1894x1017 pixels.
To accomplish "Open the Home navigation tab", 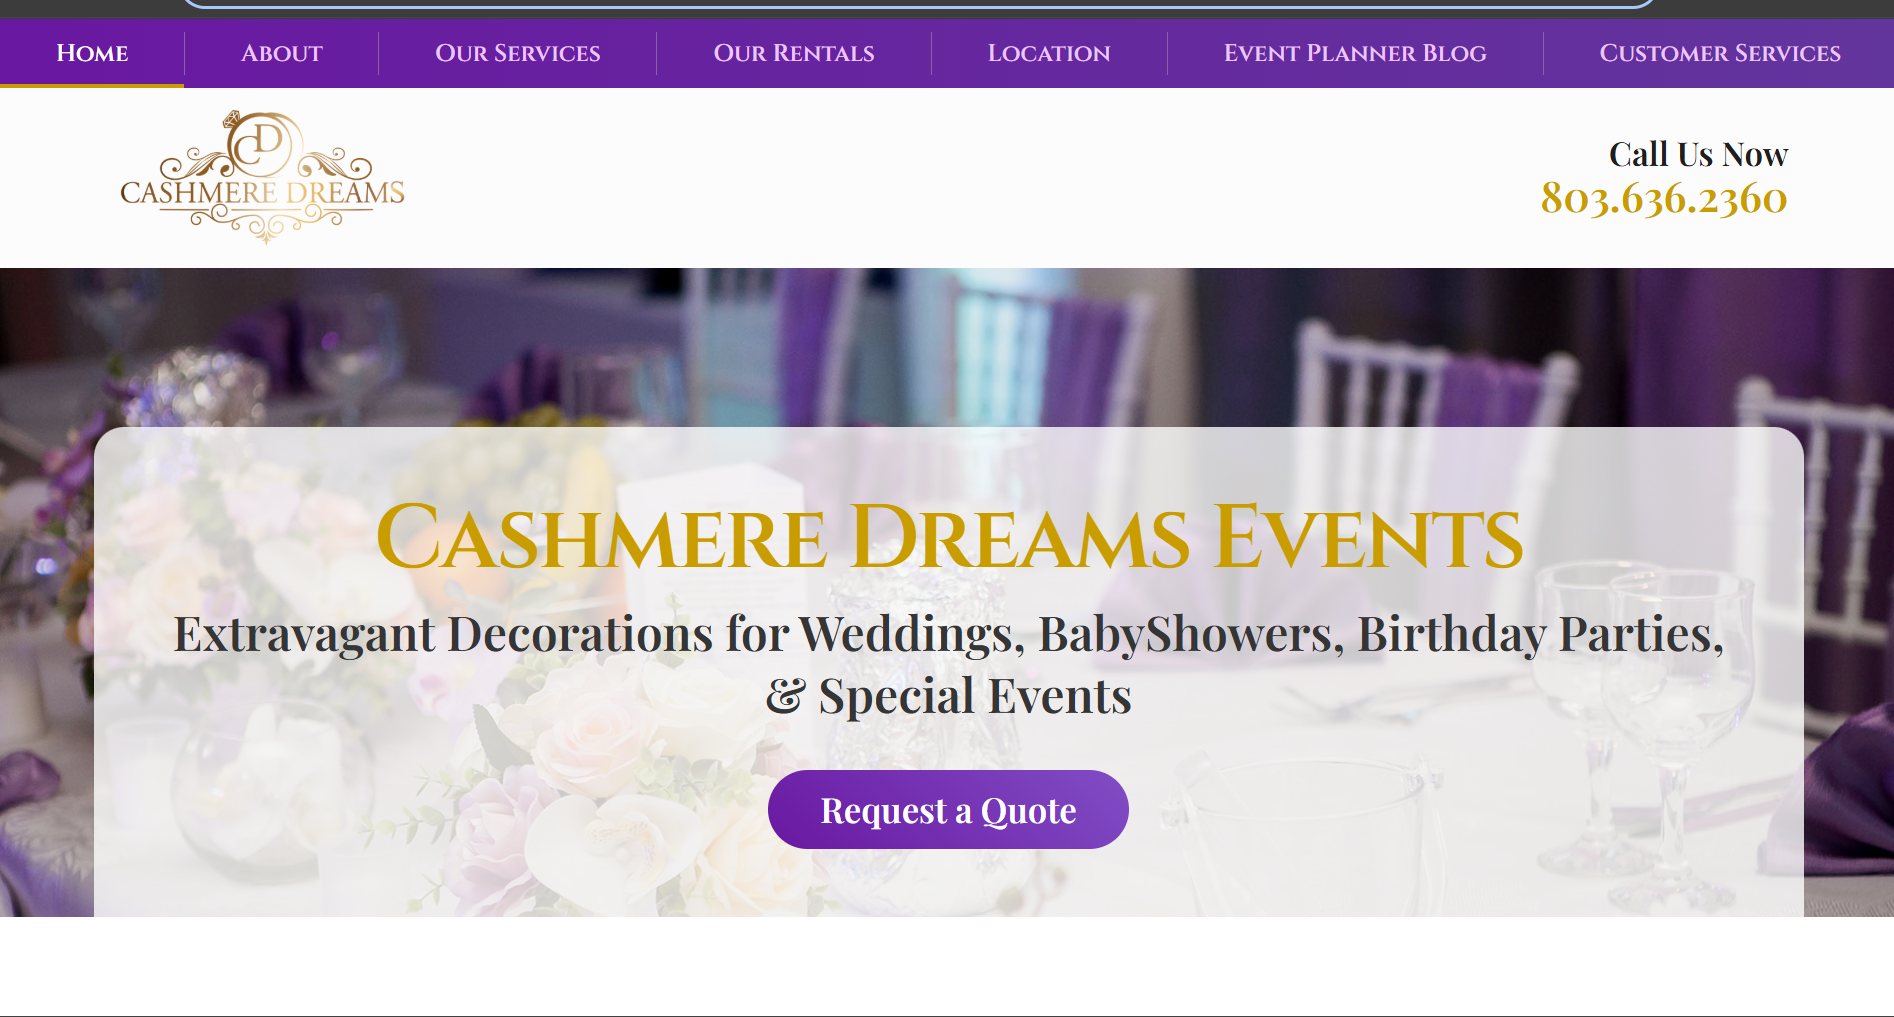I will [x=92, y=53].
